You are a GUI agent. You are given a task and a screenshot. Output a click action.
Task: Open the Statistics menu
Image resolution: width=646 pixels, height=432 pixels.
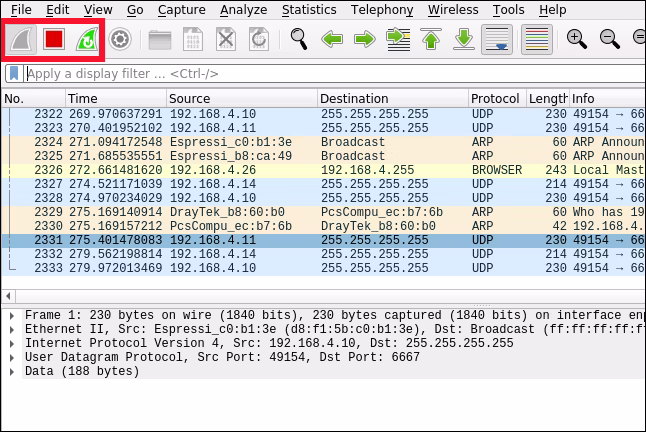pyautogui.click(x=309, y=9)
